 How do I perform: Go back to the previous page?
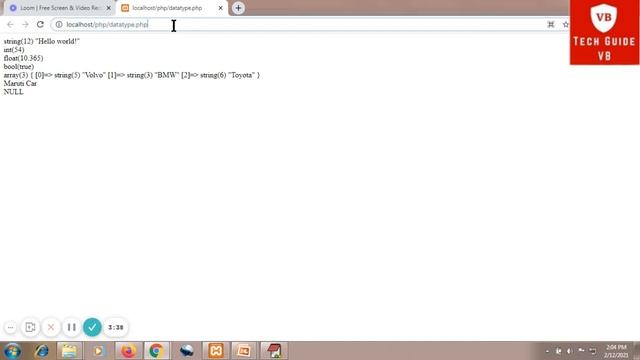point(10,24)
